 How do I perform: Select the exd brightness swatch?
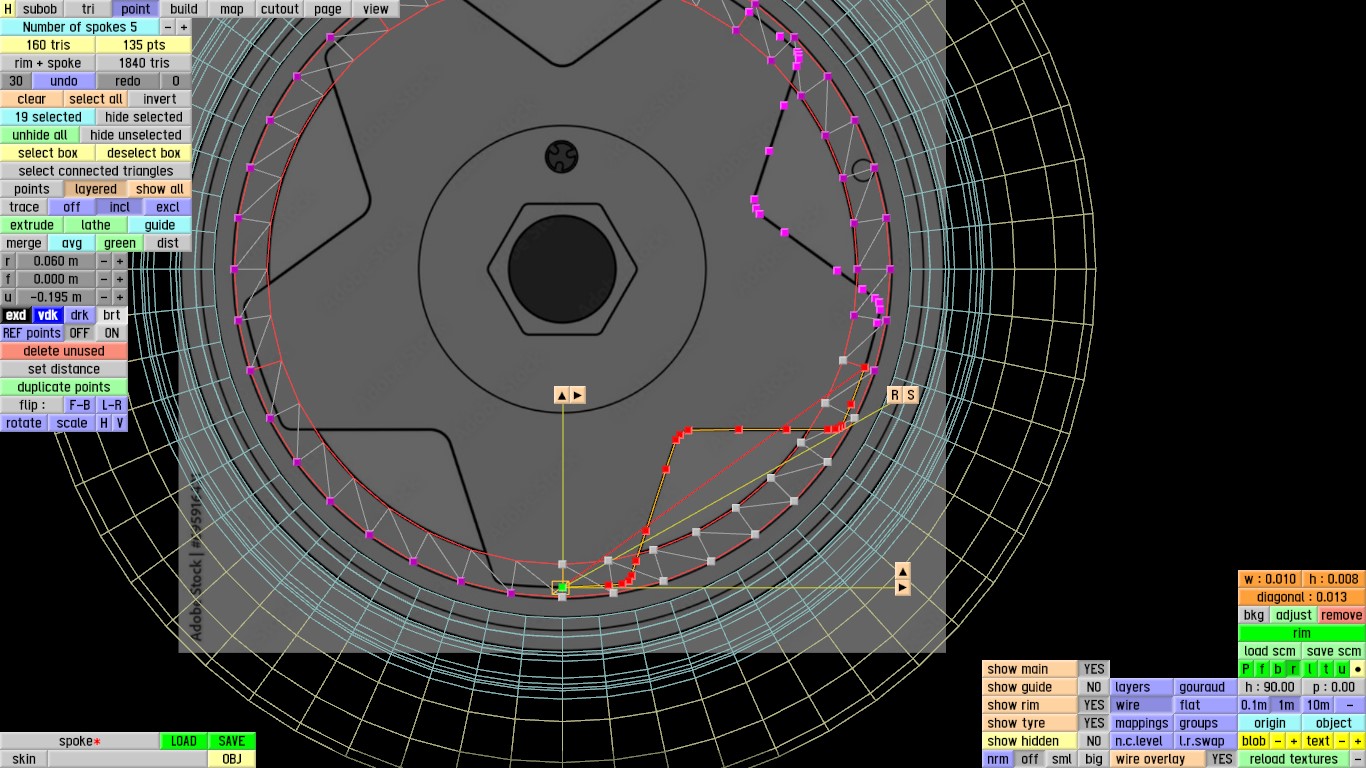[x=16, y=315]
